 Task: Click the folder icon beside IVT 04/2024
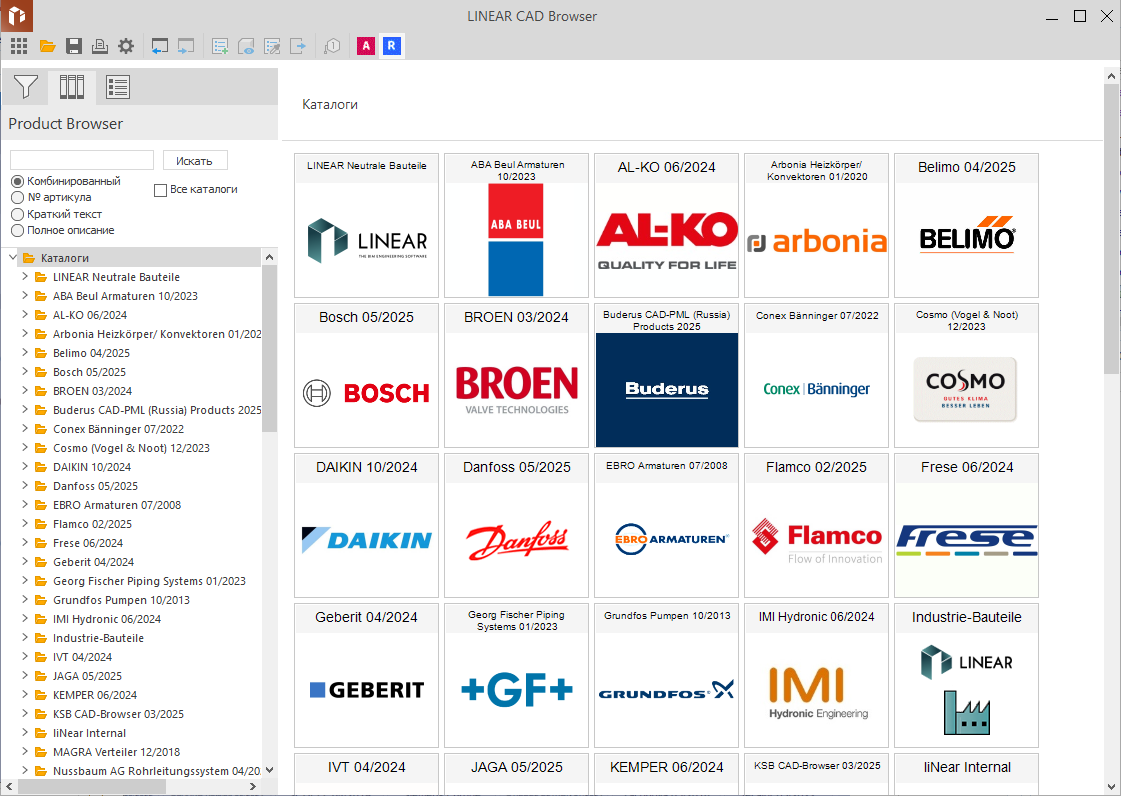tap(41, 657)
